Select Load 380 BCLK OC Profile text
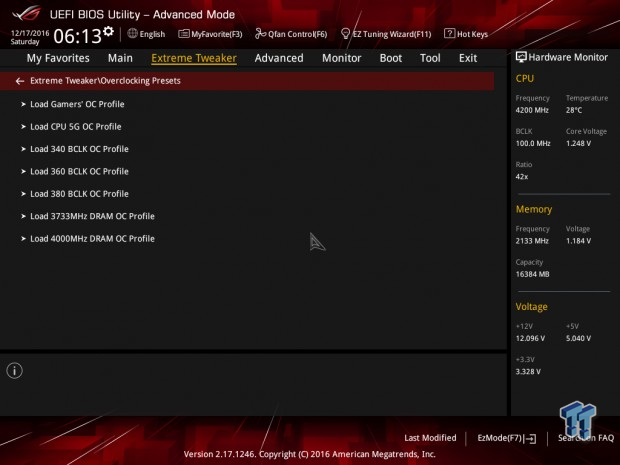 (79, 194)
